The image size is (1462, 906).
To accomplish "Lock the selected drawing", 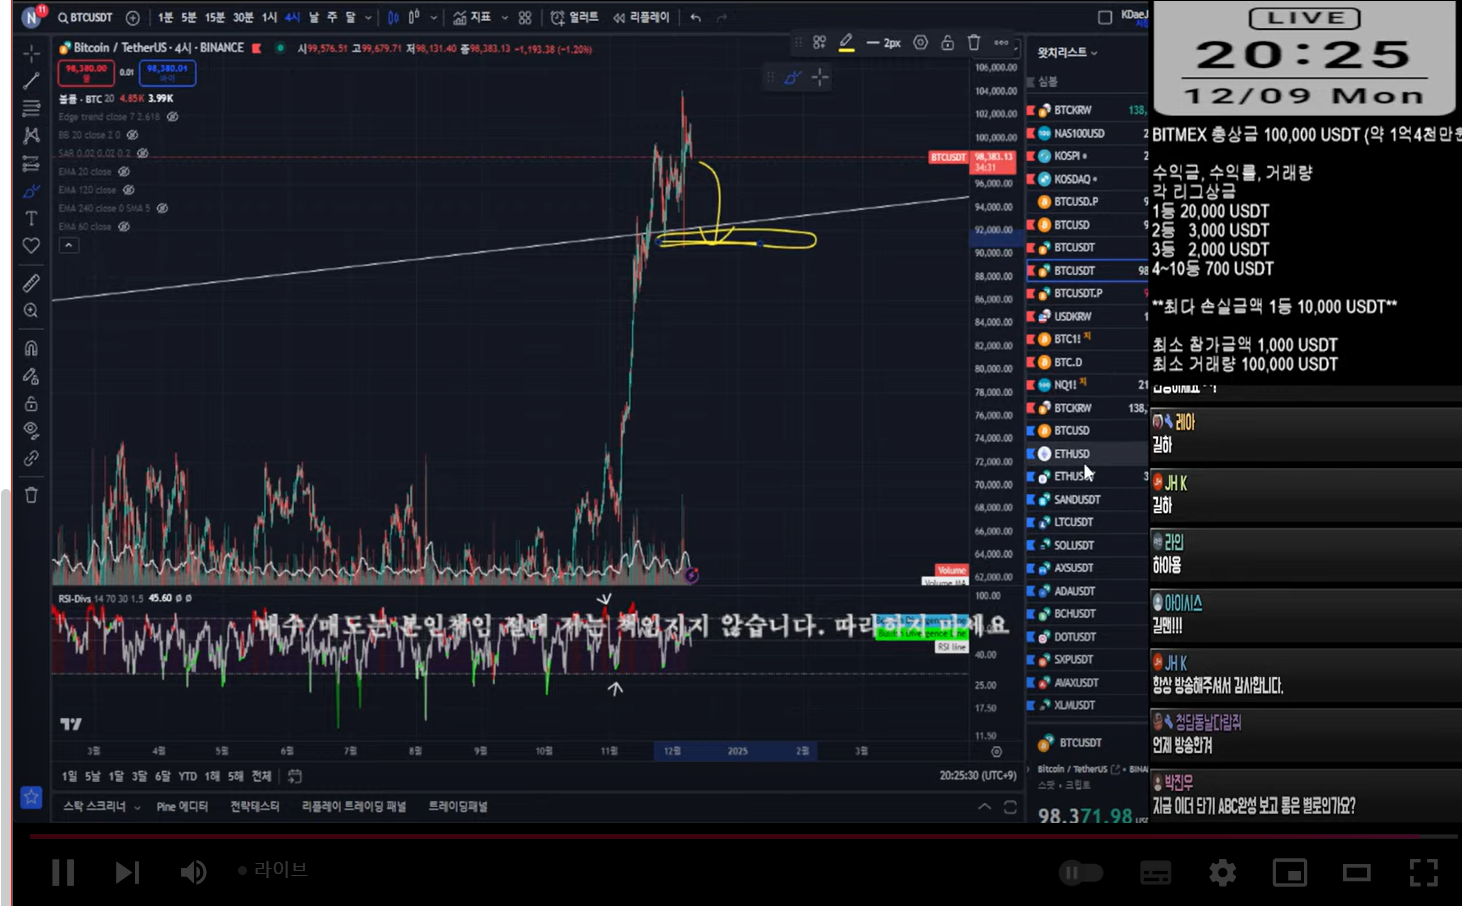I will click(947, 42).
